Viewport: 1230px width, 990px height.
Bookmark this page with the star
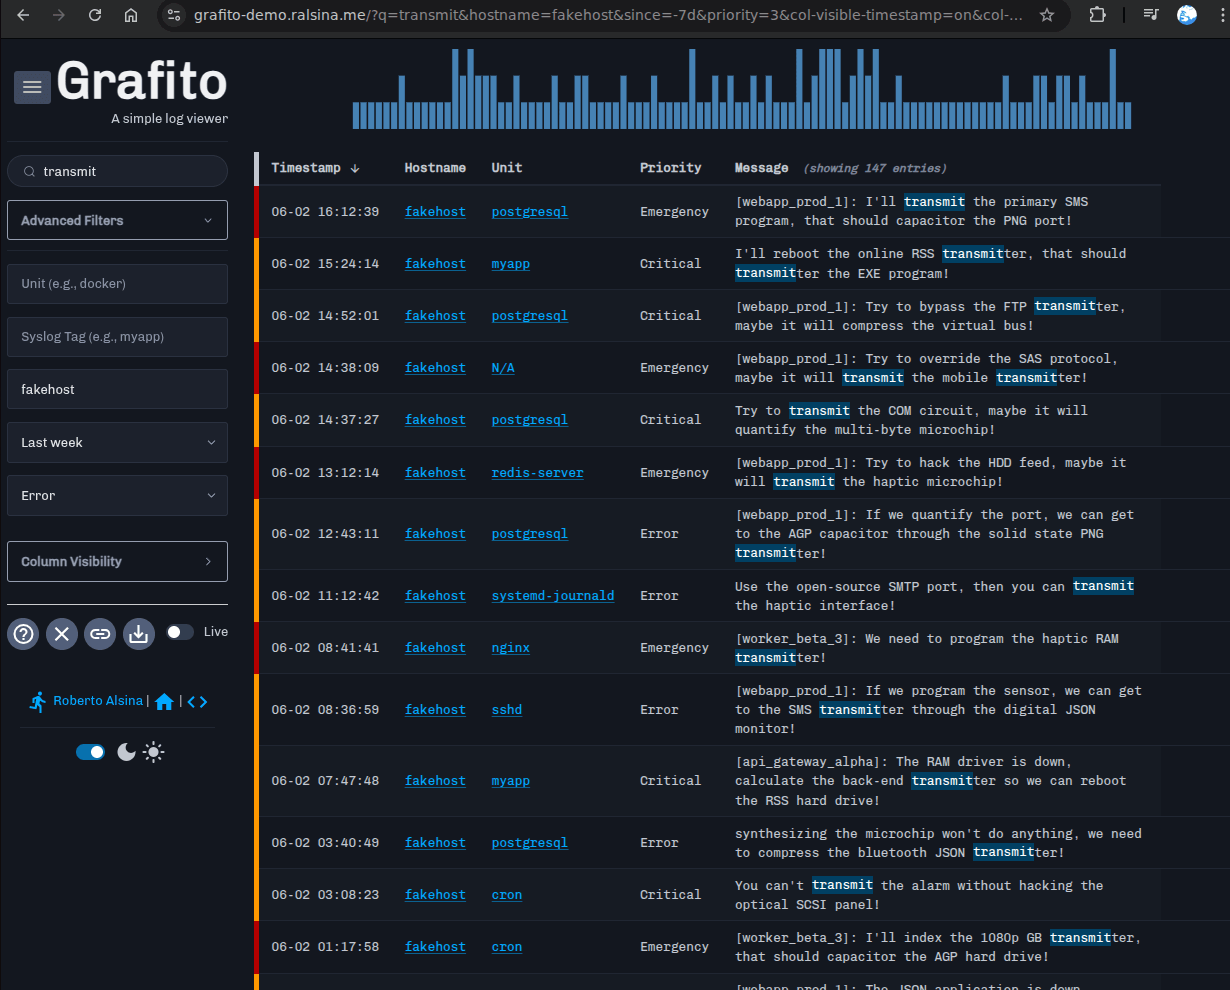coord(1047,15)
